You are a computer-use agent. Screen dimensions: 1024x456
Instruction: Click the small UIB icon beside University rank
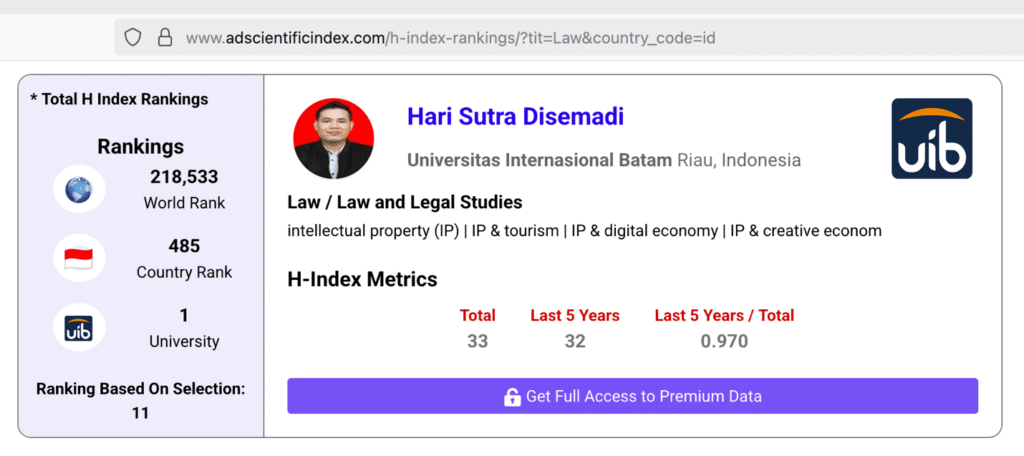(79, 329)
